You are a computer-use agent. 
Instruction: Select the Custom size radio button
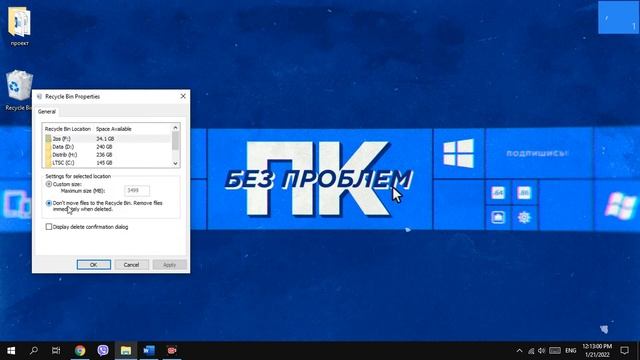point(49,184)
